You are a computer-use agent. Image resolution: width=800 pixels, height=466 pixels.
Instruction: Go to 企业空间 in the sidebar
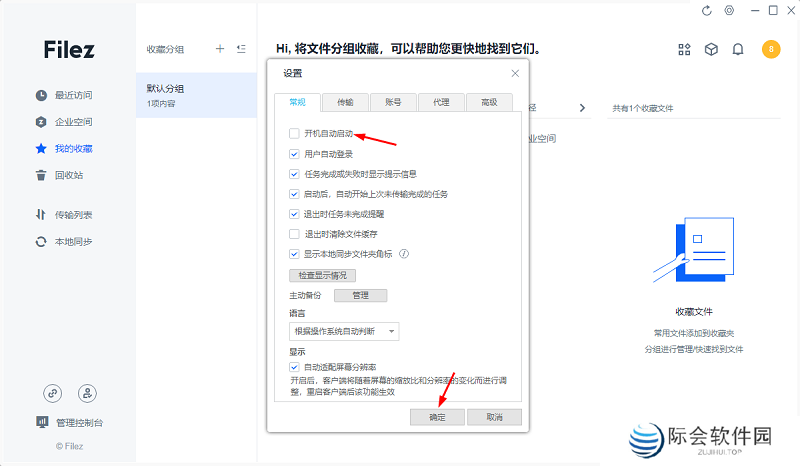click(64, 122)
